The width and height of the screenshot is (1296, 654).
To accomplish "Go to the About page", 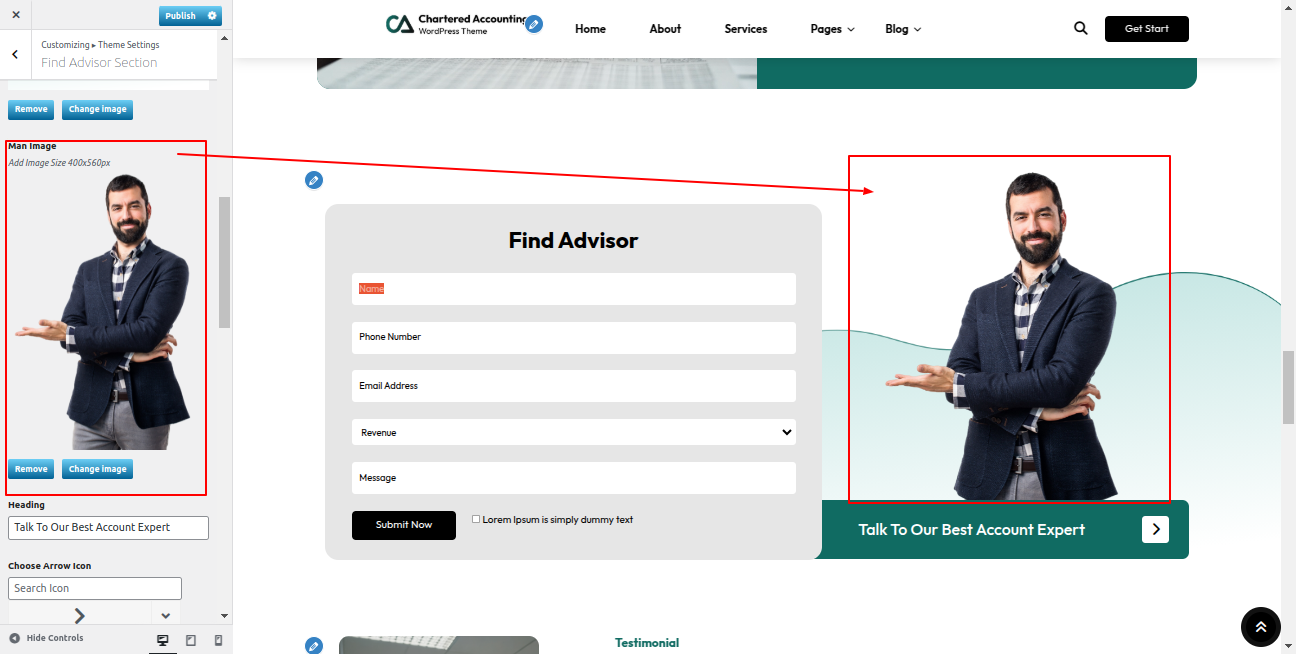I will [x=665, y=29].
